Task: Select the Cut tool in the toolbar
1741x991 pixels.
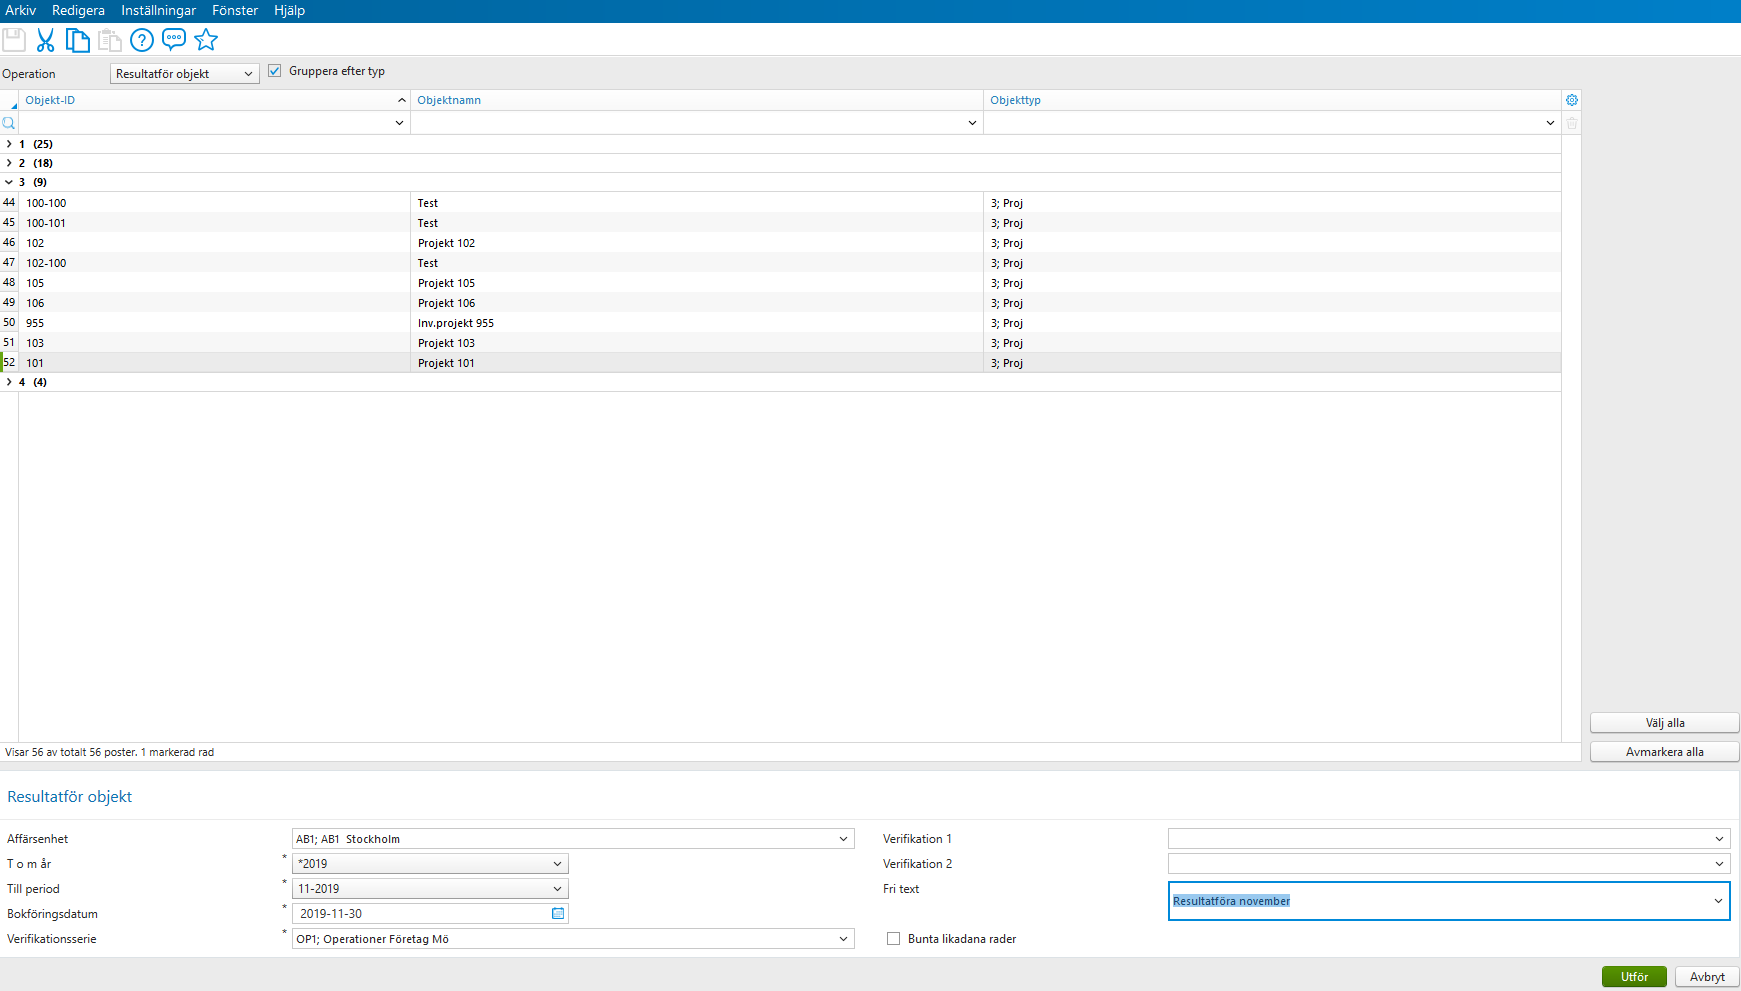Action: point(44,40)
